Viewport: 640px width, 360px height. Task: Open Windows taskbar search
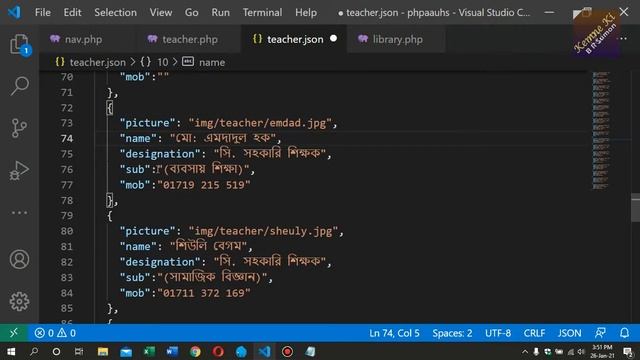[34, 351]
